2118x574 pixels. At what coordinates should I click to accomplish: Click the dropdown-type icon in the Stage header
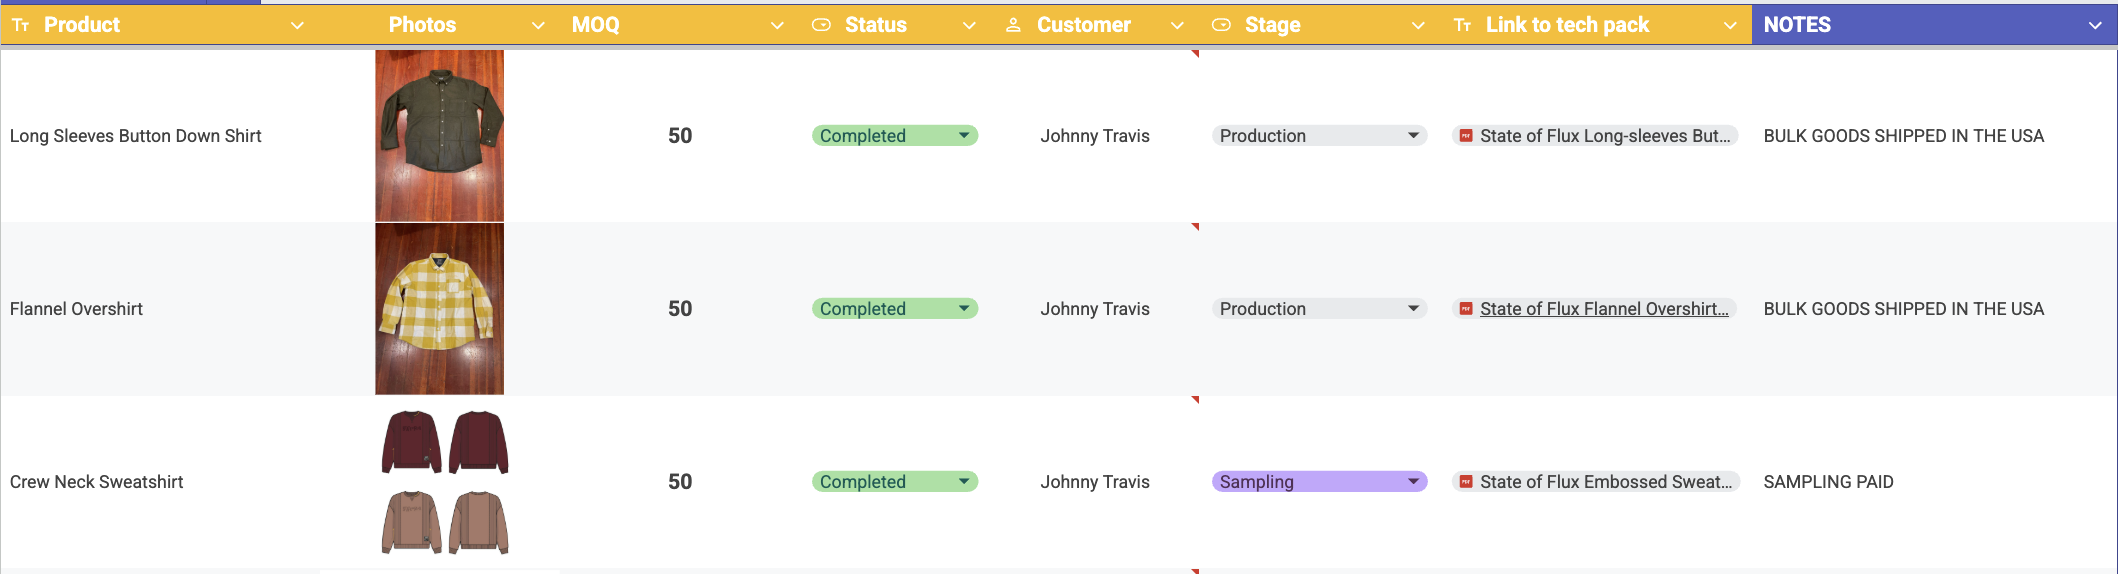[x=1221, y=25]
